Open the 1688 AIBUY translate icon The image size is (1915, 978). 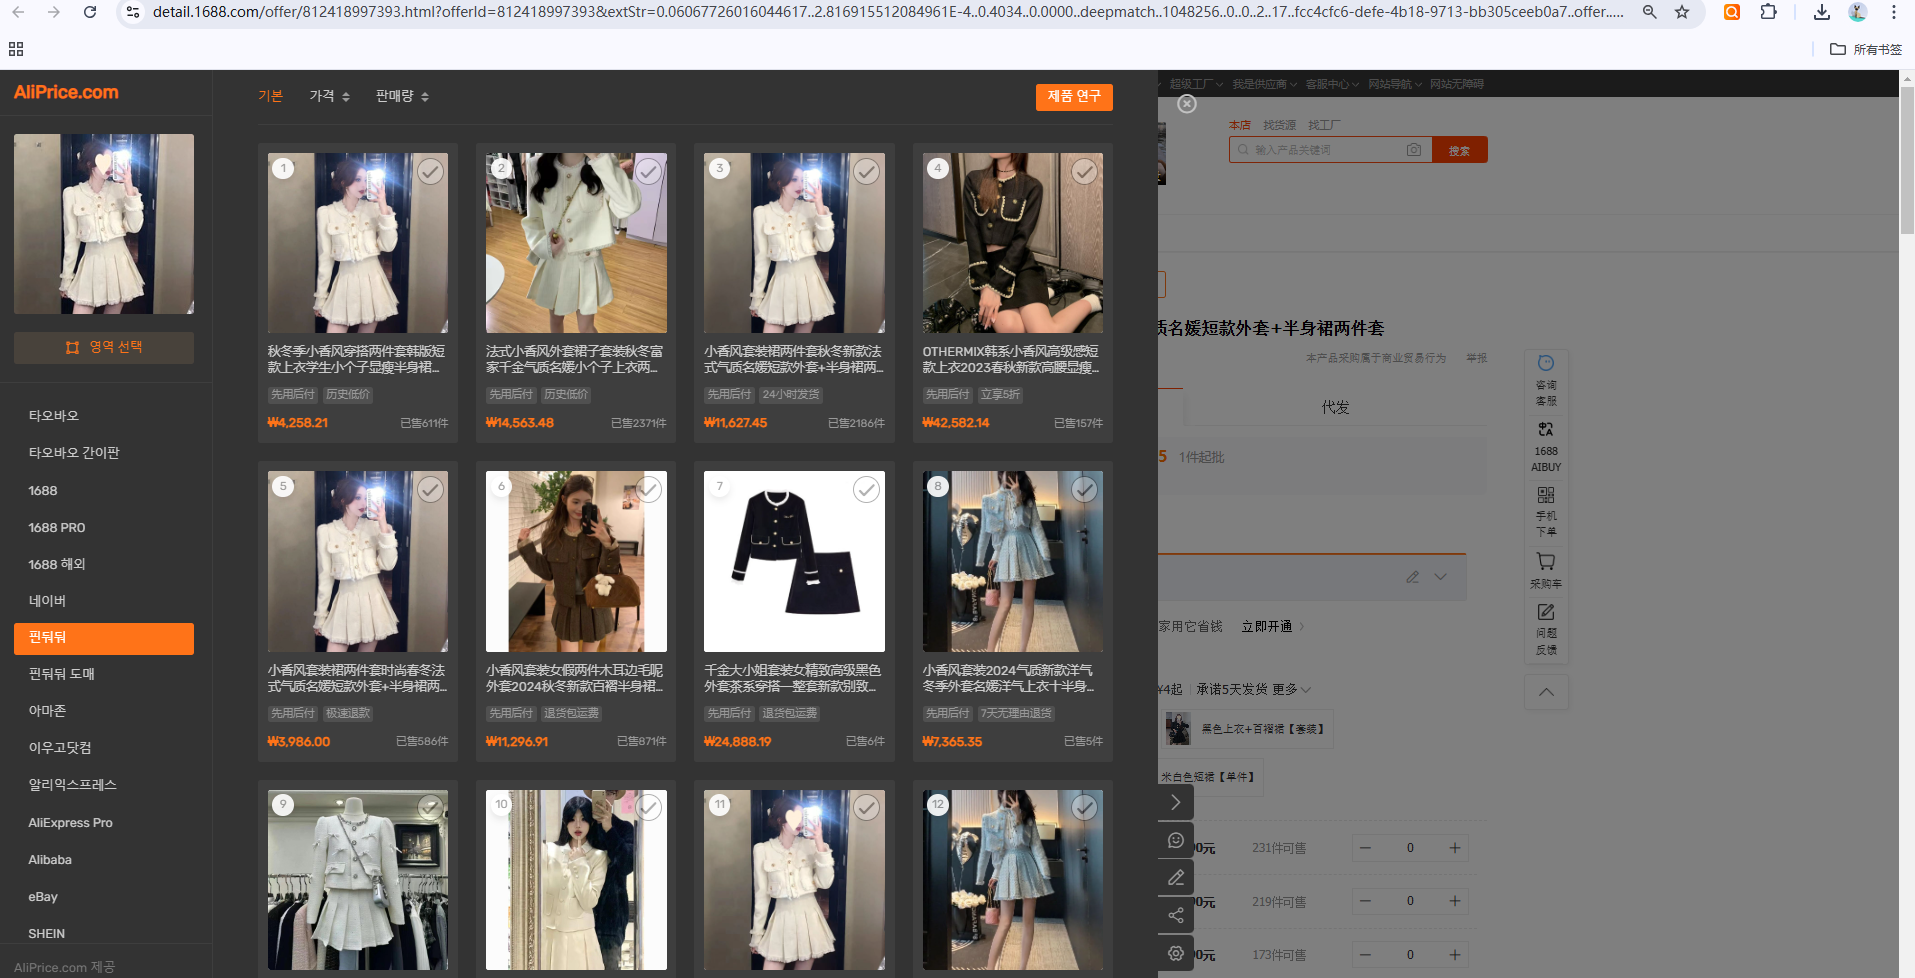point(1546,446)
